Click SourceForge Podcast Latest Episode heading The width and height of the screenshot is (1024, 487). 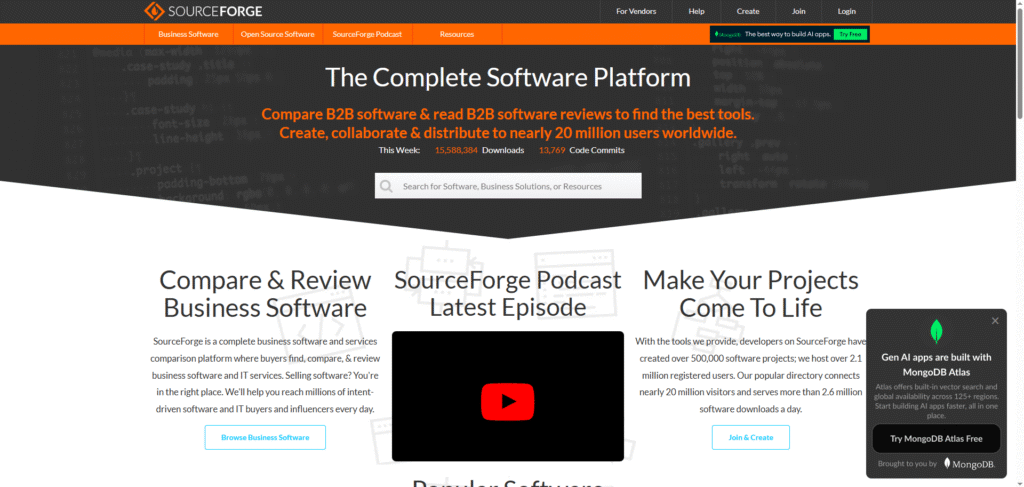click(x=507, y=294)
